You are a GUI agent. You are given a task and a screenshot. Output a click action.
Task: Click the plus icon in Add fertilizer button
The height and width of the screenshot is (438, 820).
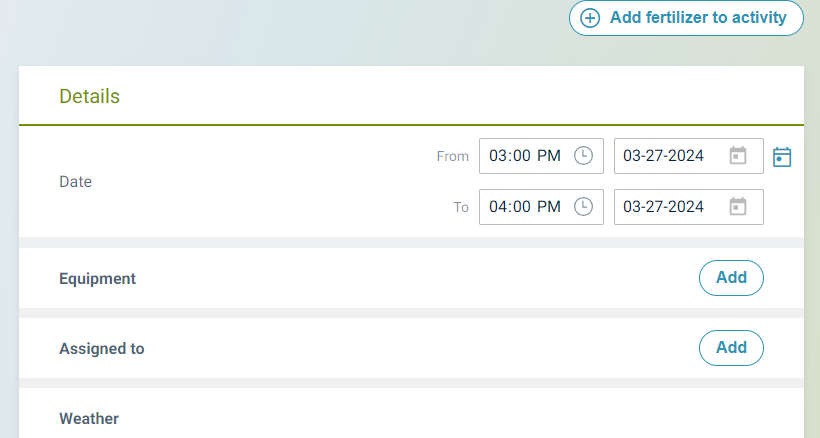point(591,18)
